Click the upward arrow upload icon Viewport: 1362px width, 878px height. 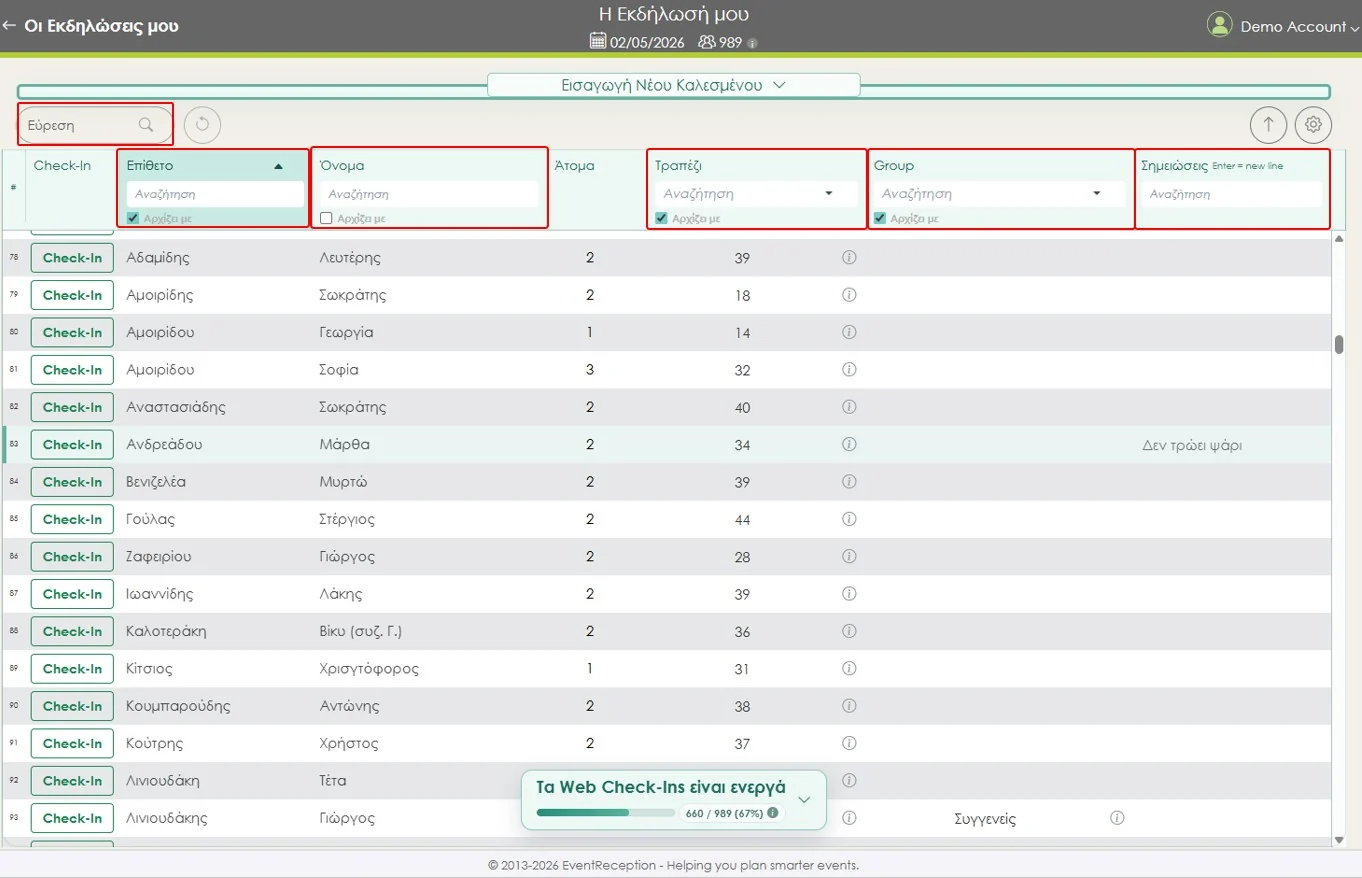click(x=1268, y=124)
